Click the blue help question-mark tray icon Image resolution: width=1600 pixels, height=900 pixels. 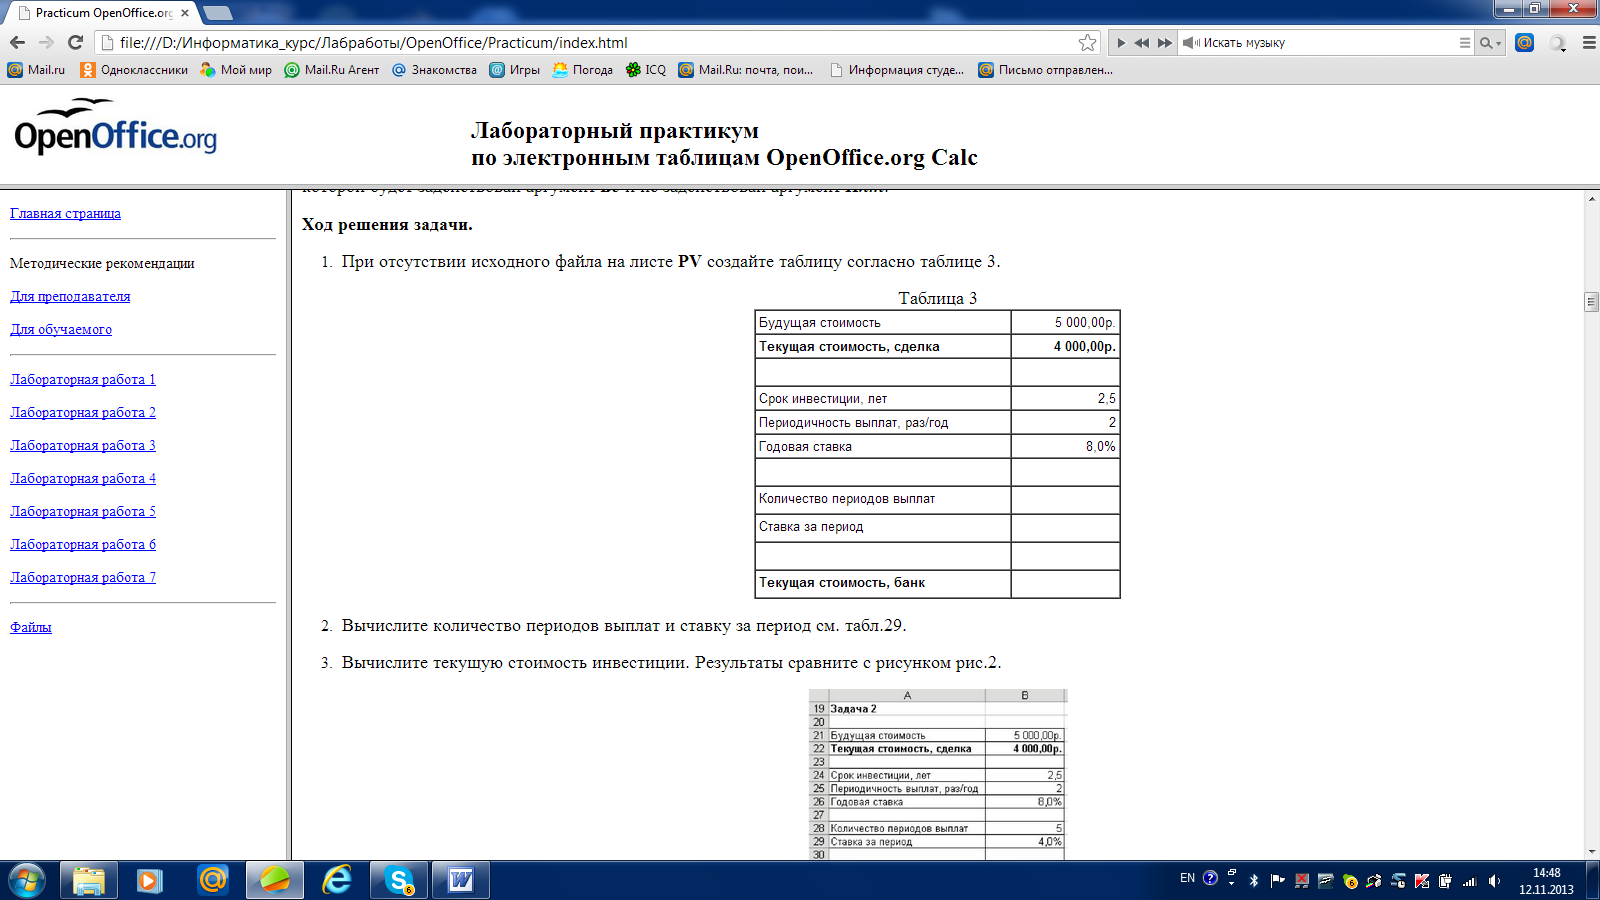tap(1210, 878)
